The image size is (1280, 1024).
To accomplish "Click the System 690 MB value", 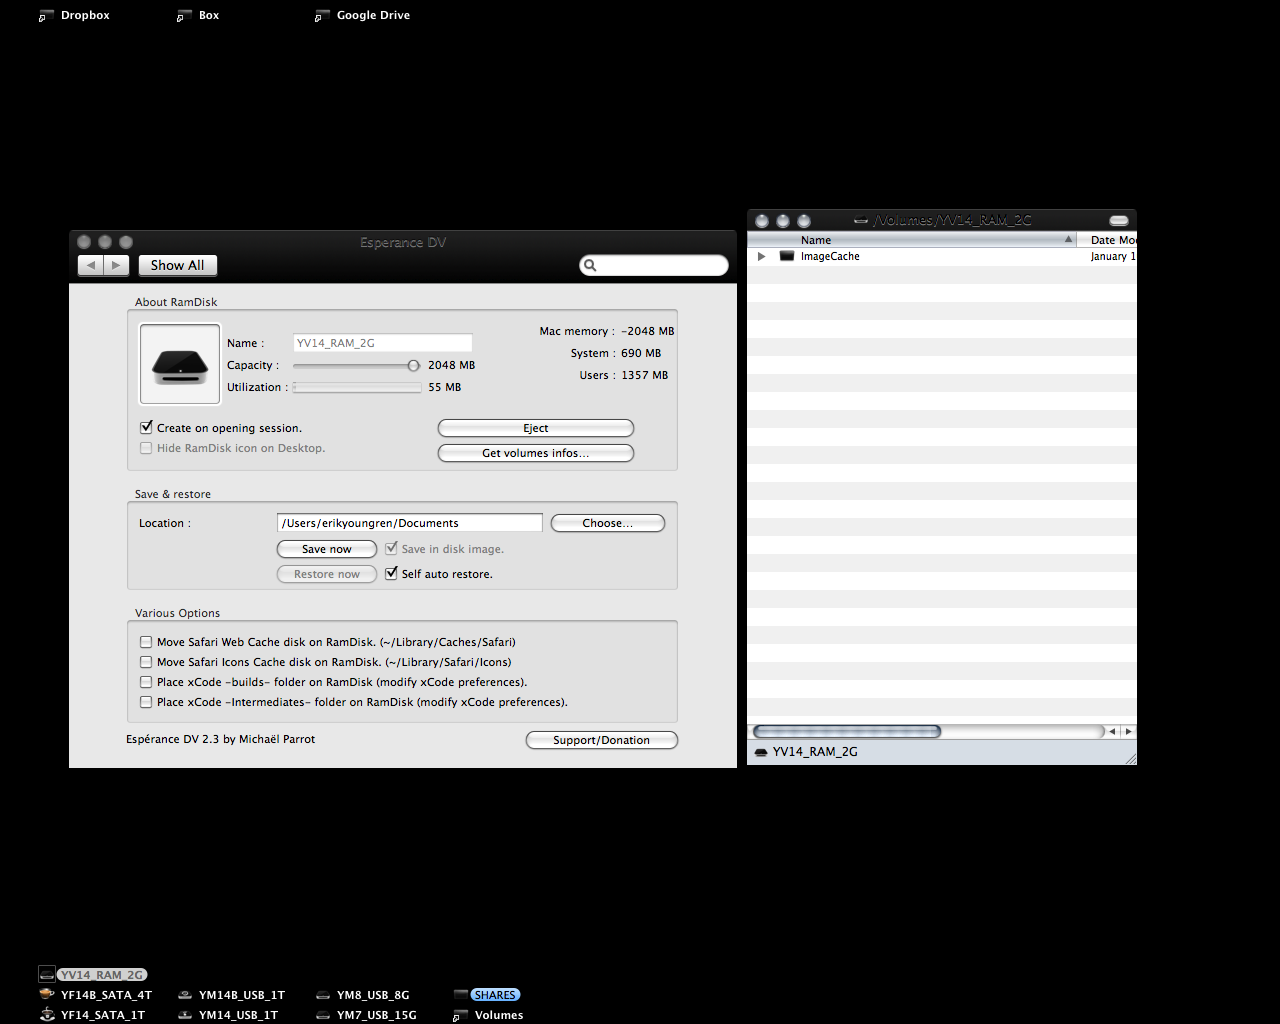I will [x=641, y=353].
